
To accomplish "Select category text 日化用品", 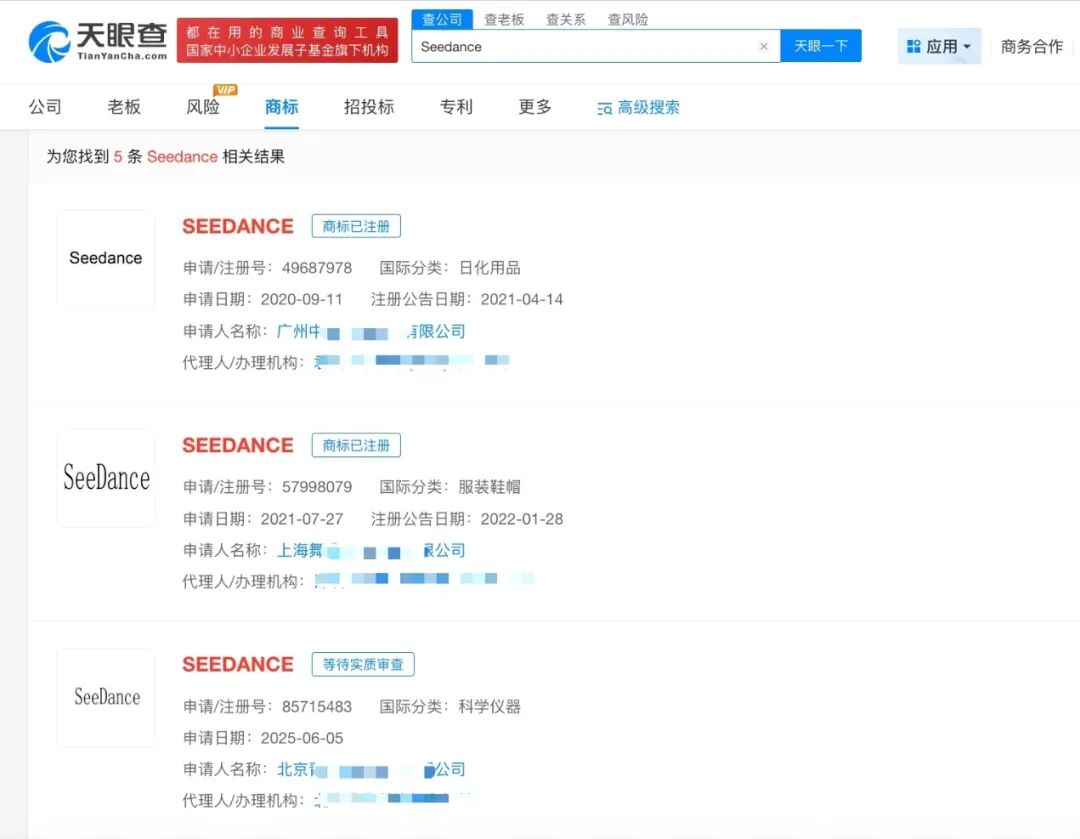I will 490,268.
